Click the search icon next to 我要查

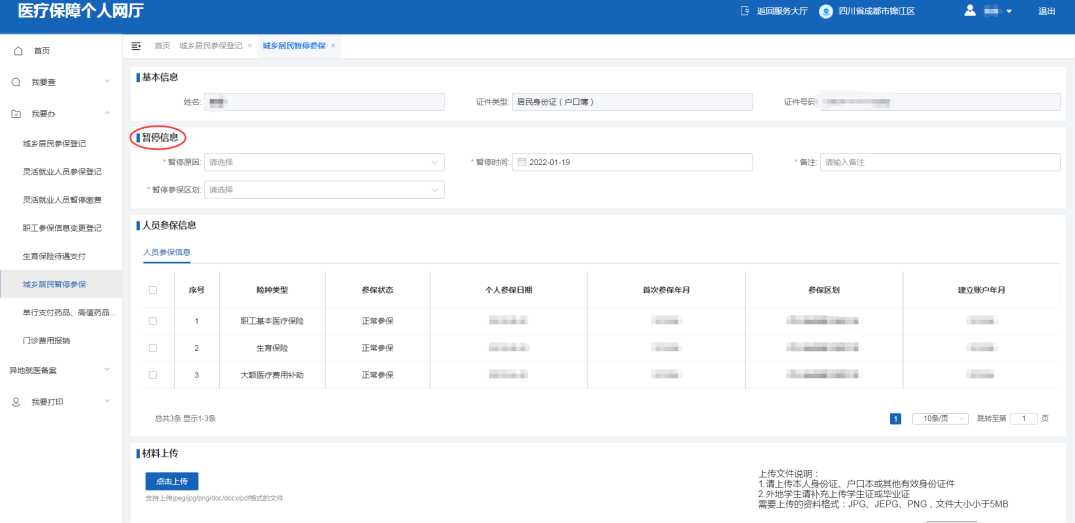click(x=16, y=82)
